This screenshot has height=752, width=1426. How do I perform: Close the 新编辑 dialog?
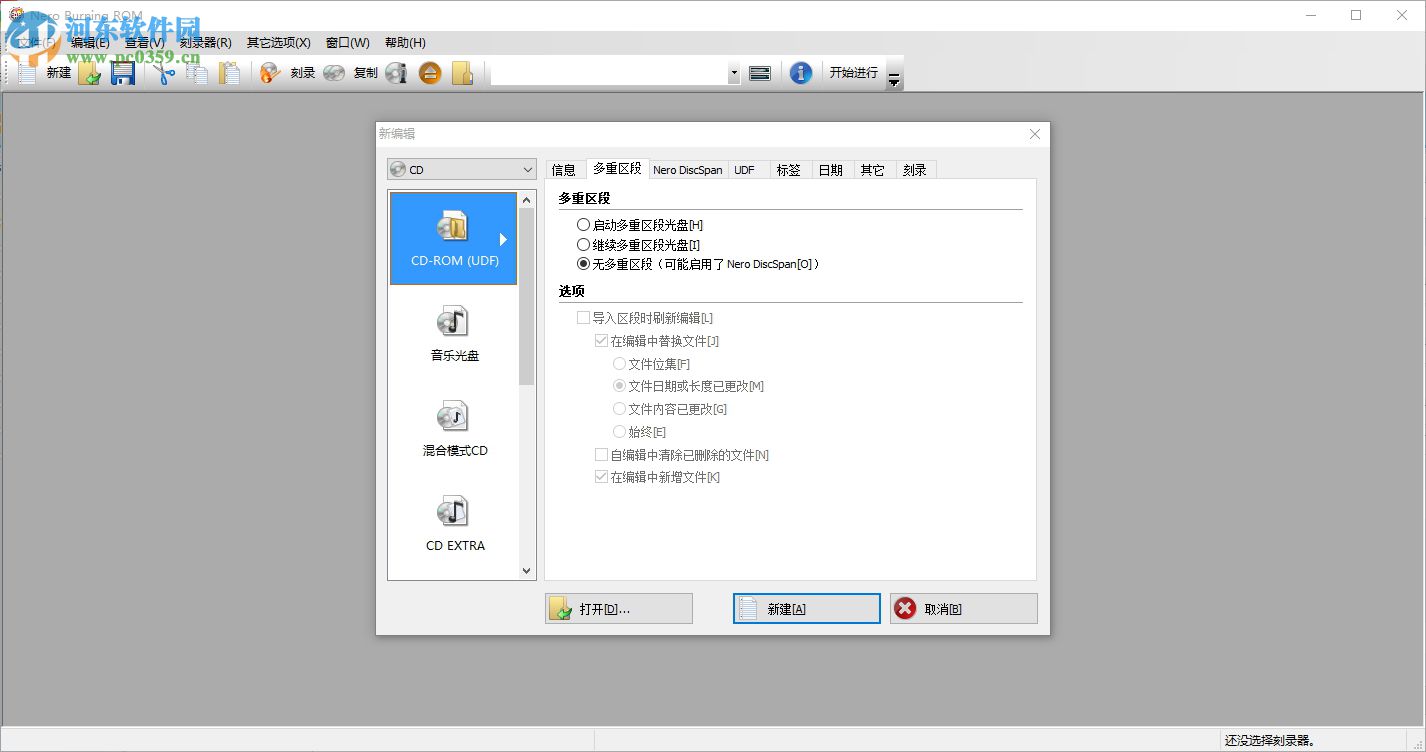pyautogui.click(x=1035, y=134)
